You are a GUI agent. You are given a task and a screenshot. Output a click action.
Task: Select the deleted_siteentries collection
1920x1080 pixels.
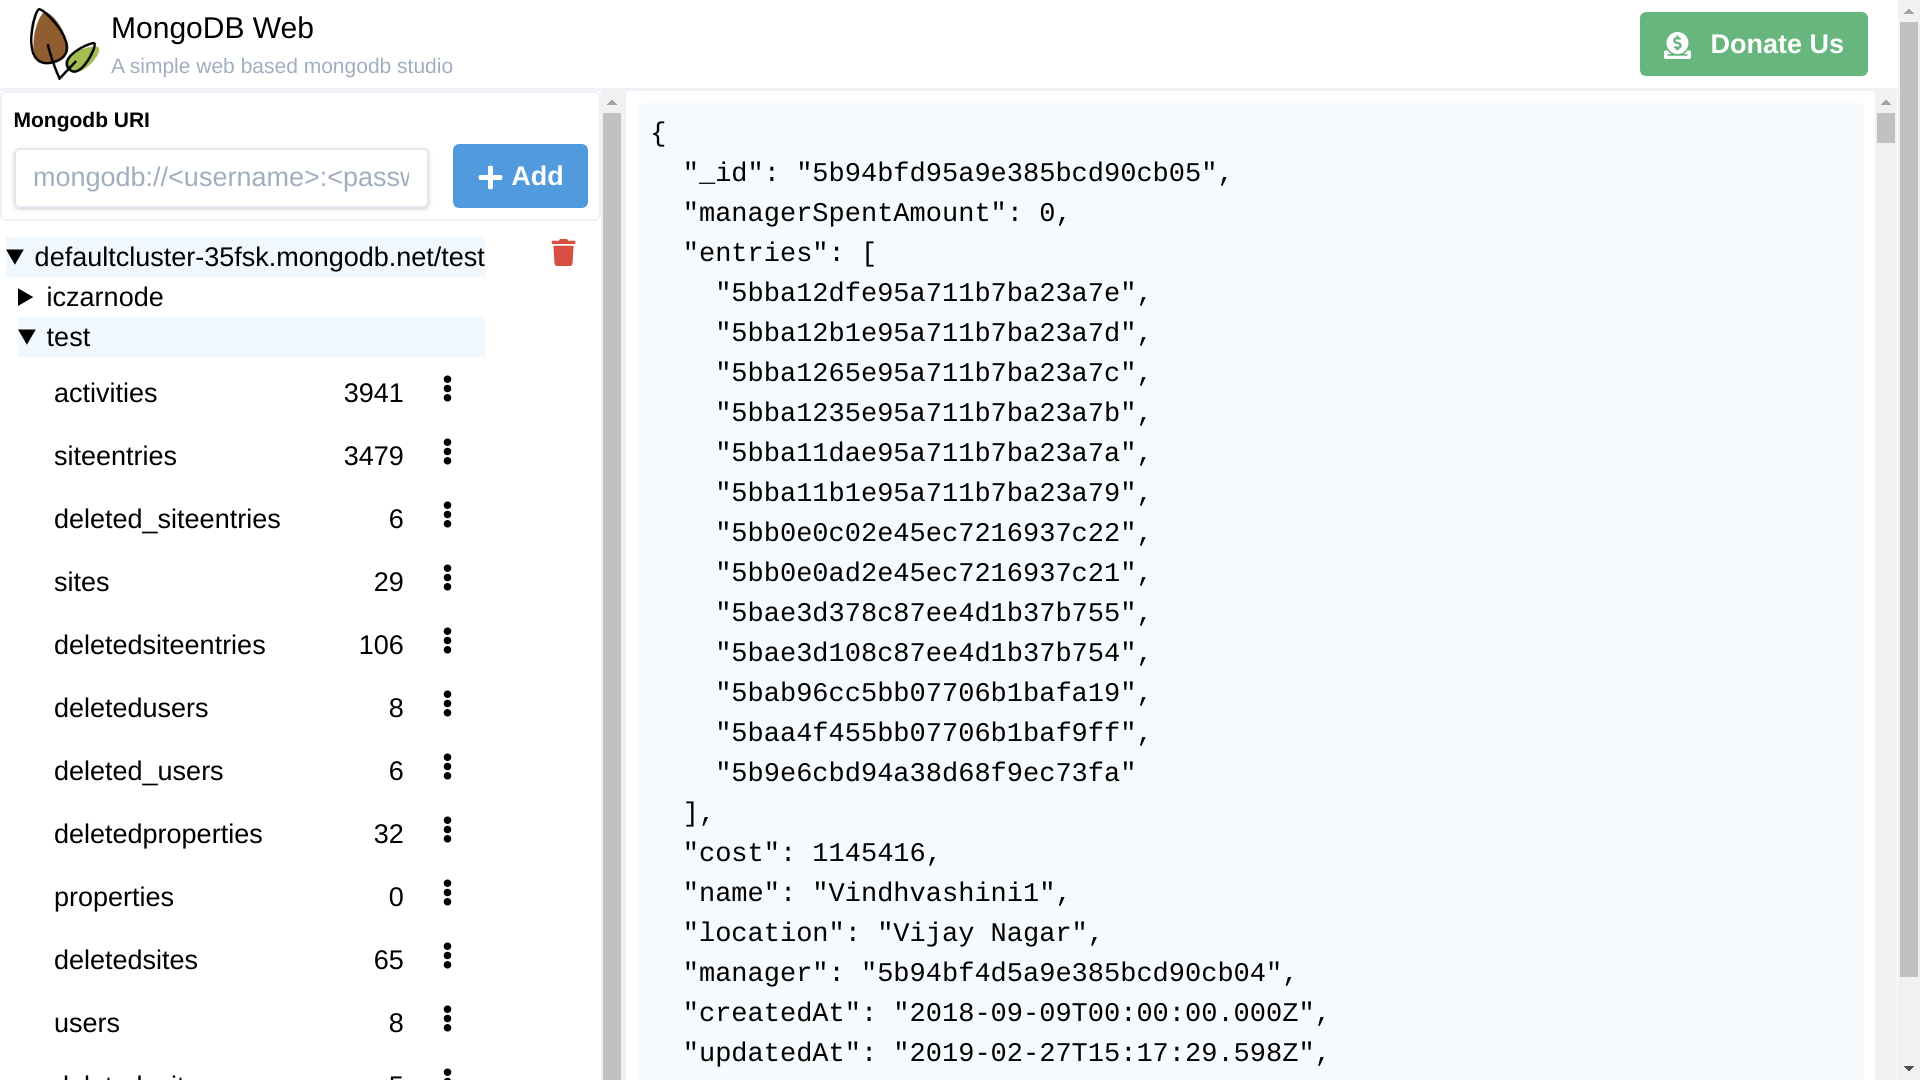point(166,518)
